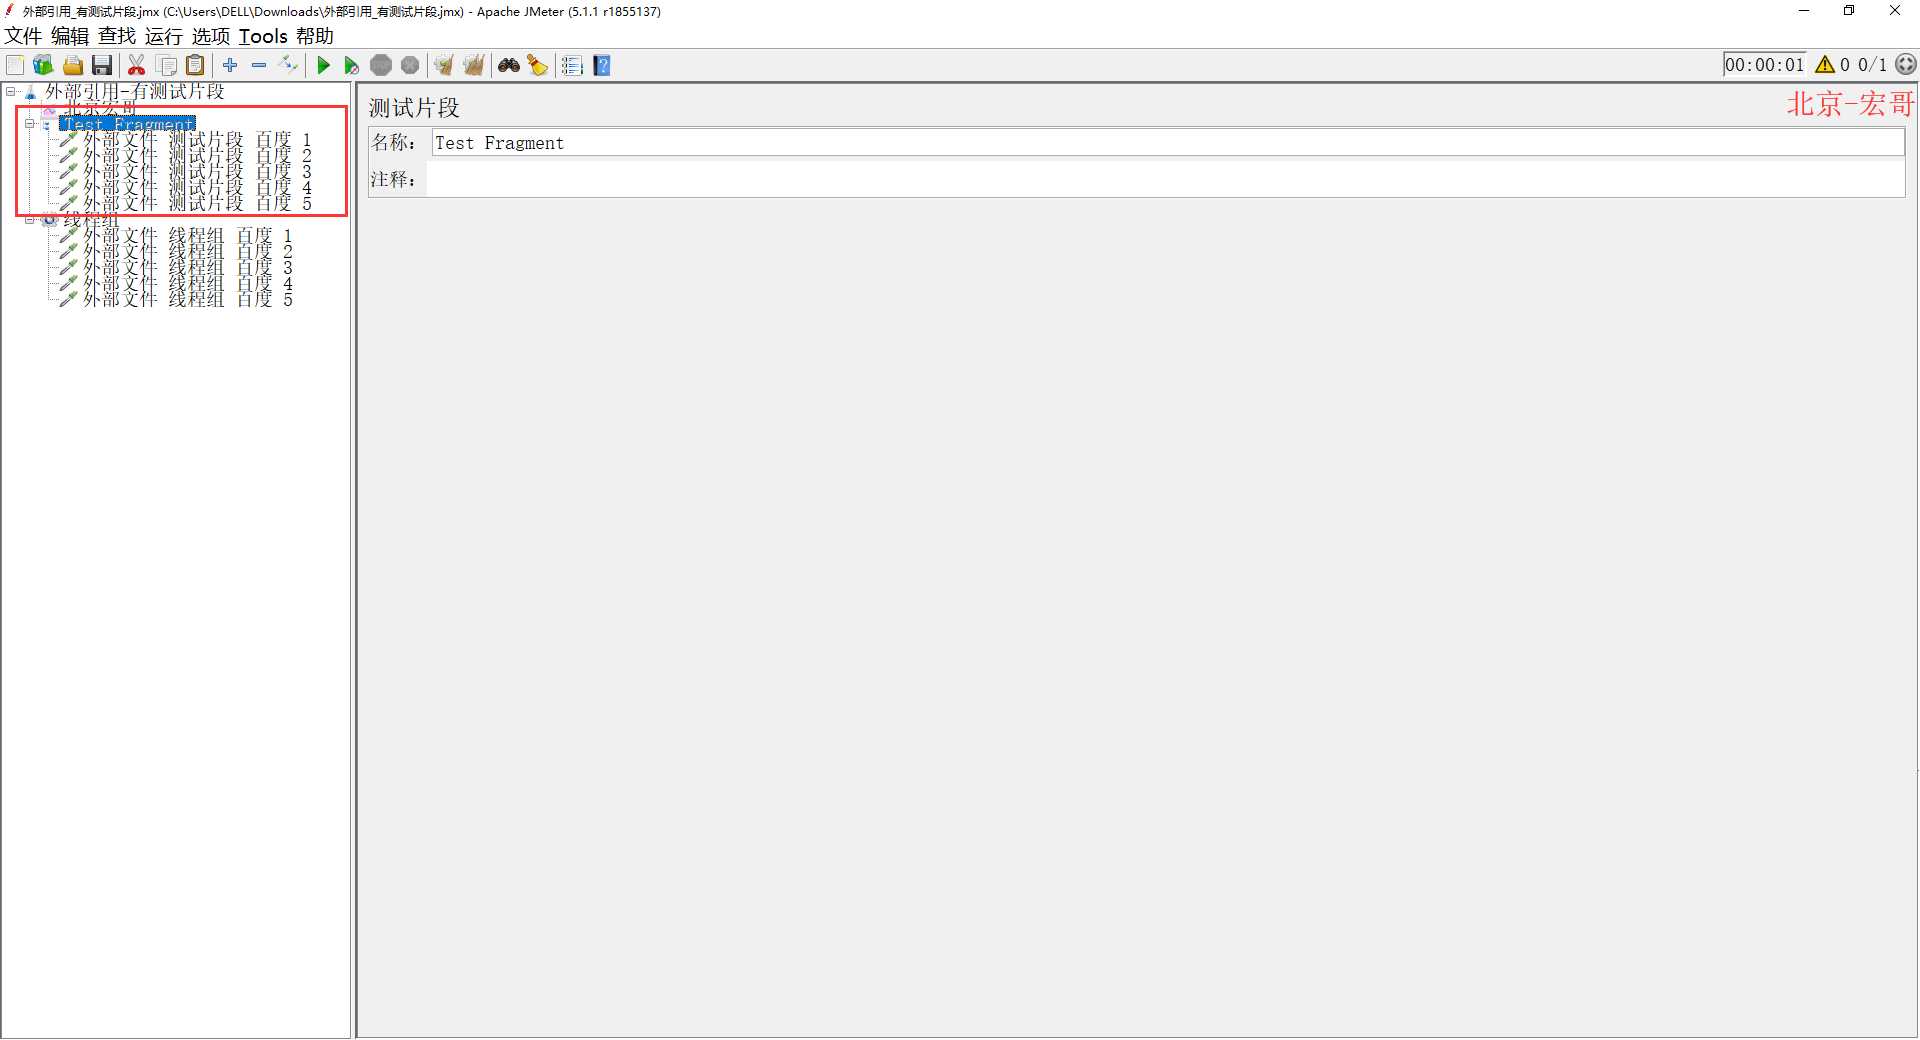Image resolution: width=1920 pixels, height=1040 pixels.
Task: Select the Test Fragment tree node
Action: 128,124
